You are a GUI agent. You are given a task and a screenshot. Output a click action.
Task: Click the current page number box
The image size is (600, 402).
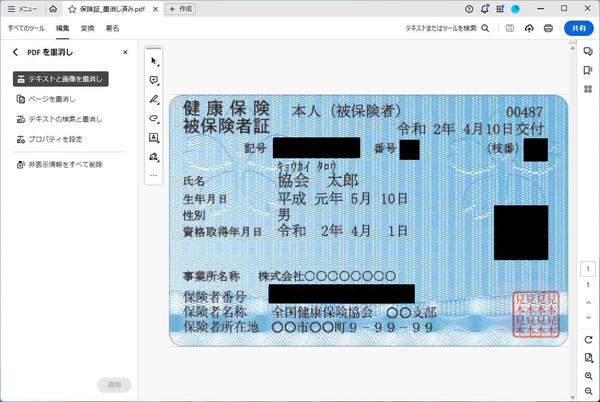coord(588,269)
